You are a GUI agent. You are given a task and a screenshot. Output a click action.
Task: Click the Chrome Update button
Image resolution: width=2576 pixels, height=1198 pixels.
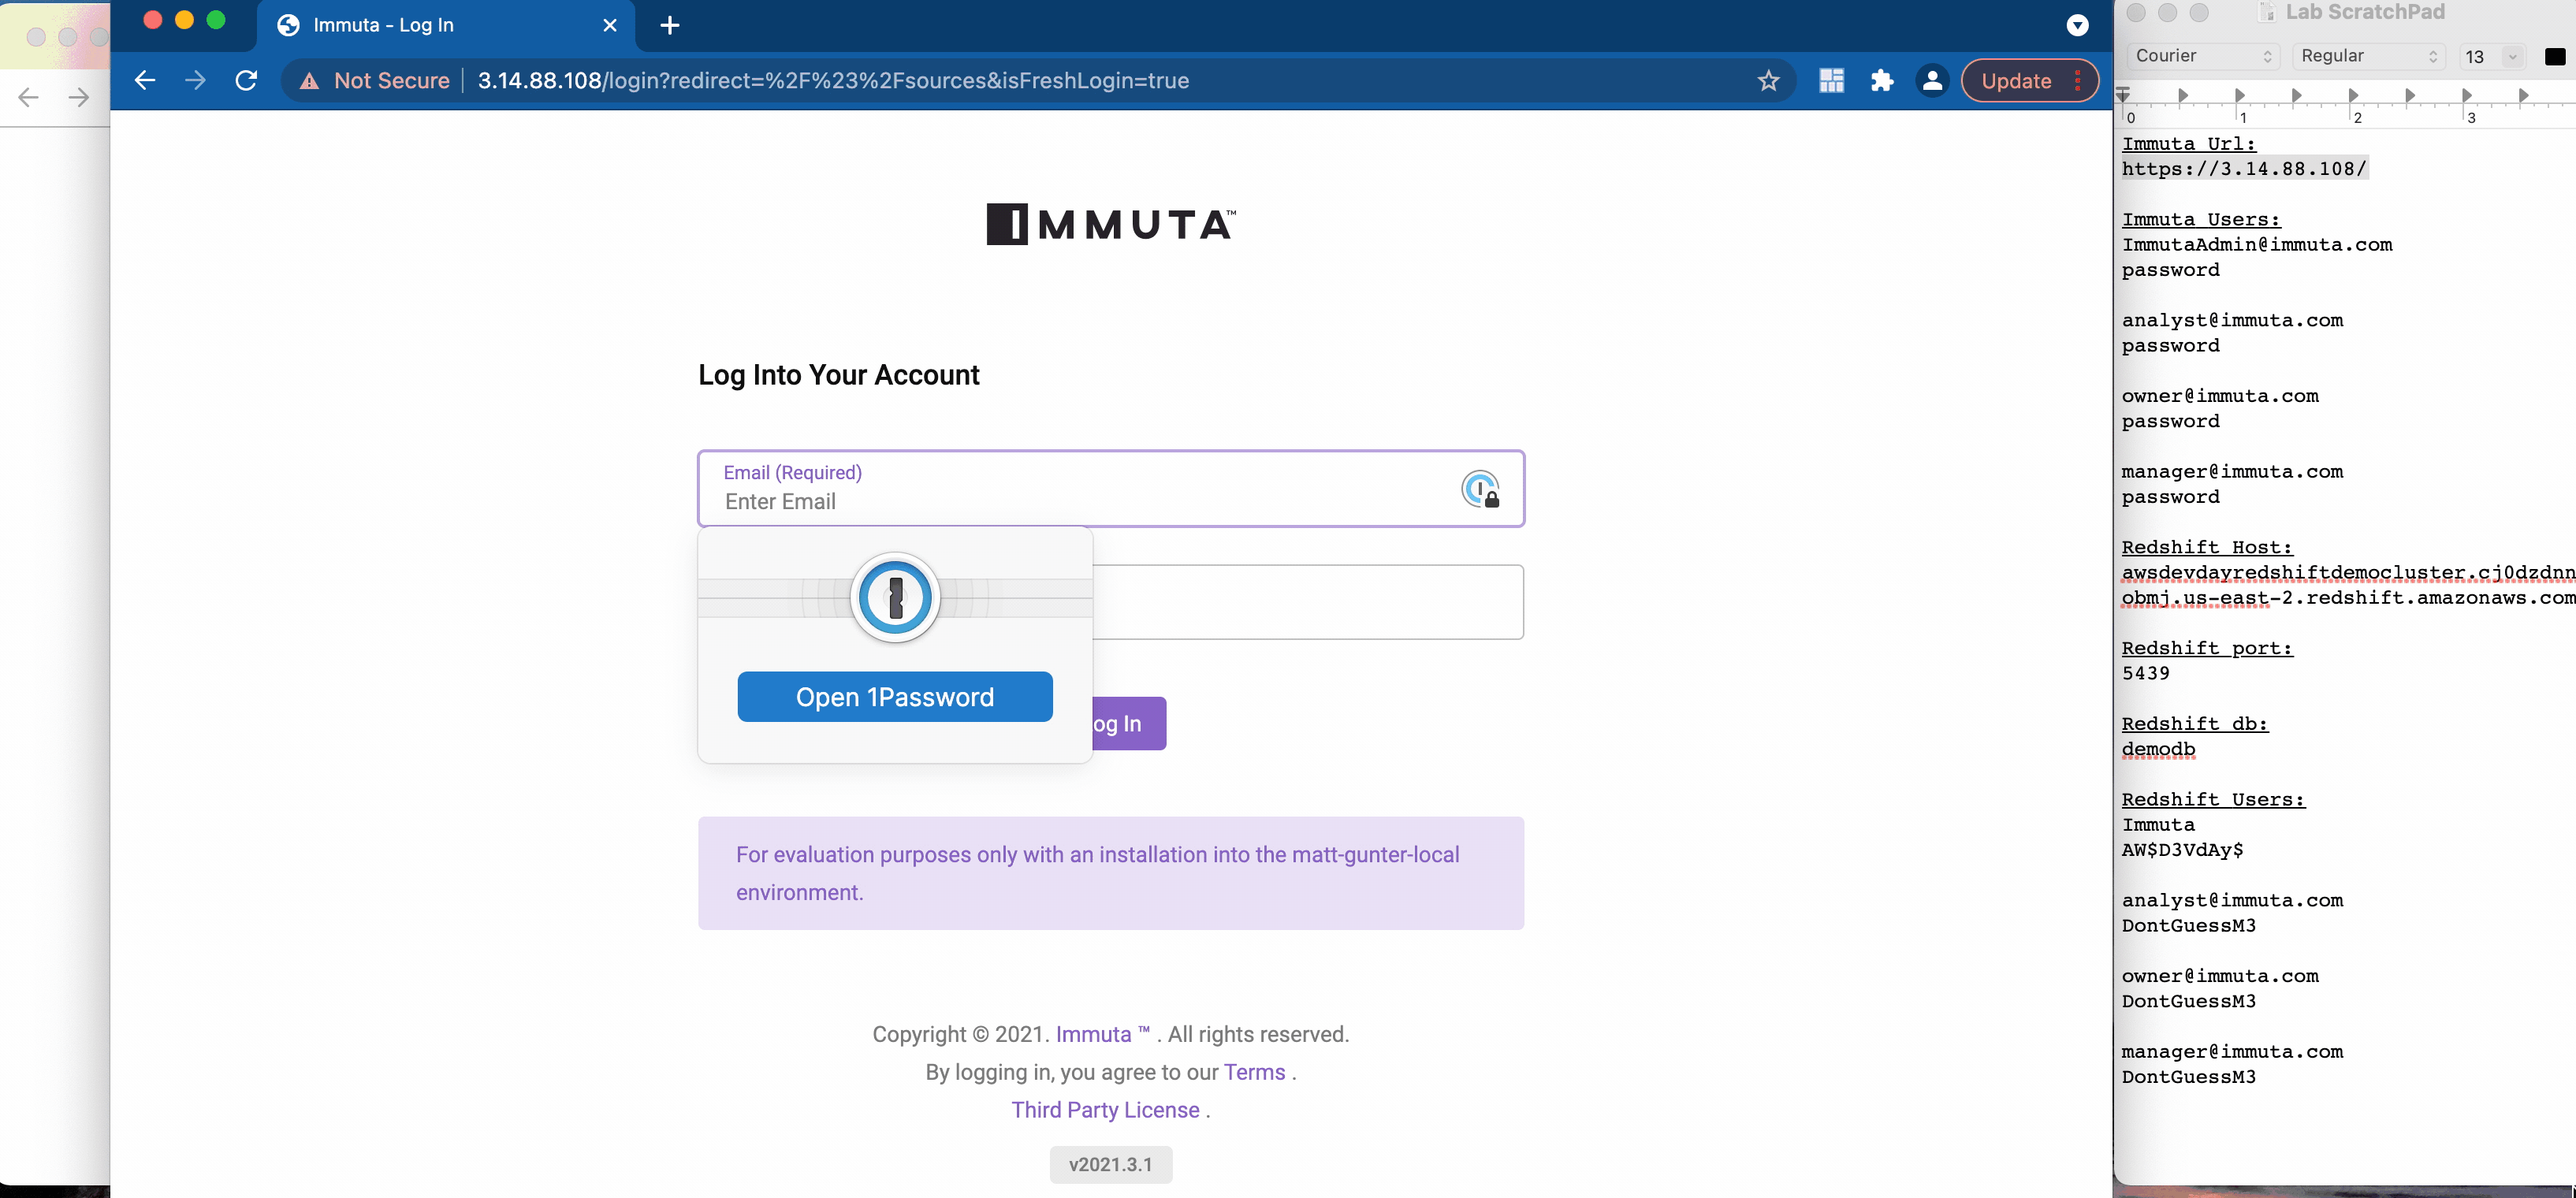click(x=2016, y=81)
